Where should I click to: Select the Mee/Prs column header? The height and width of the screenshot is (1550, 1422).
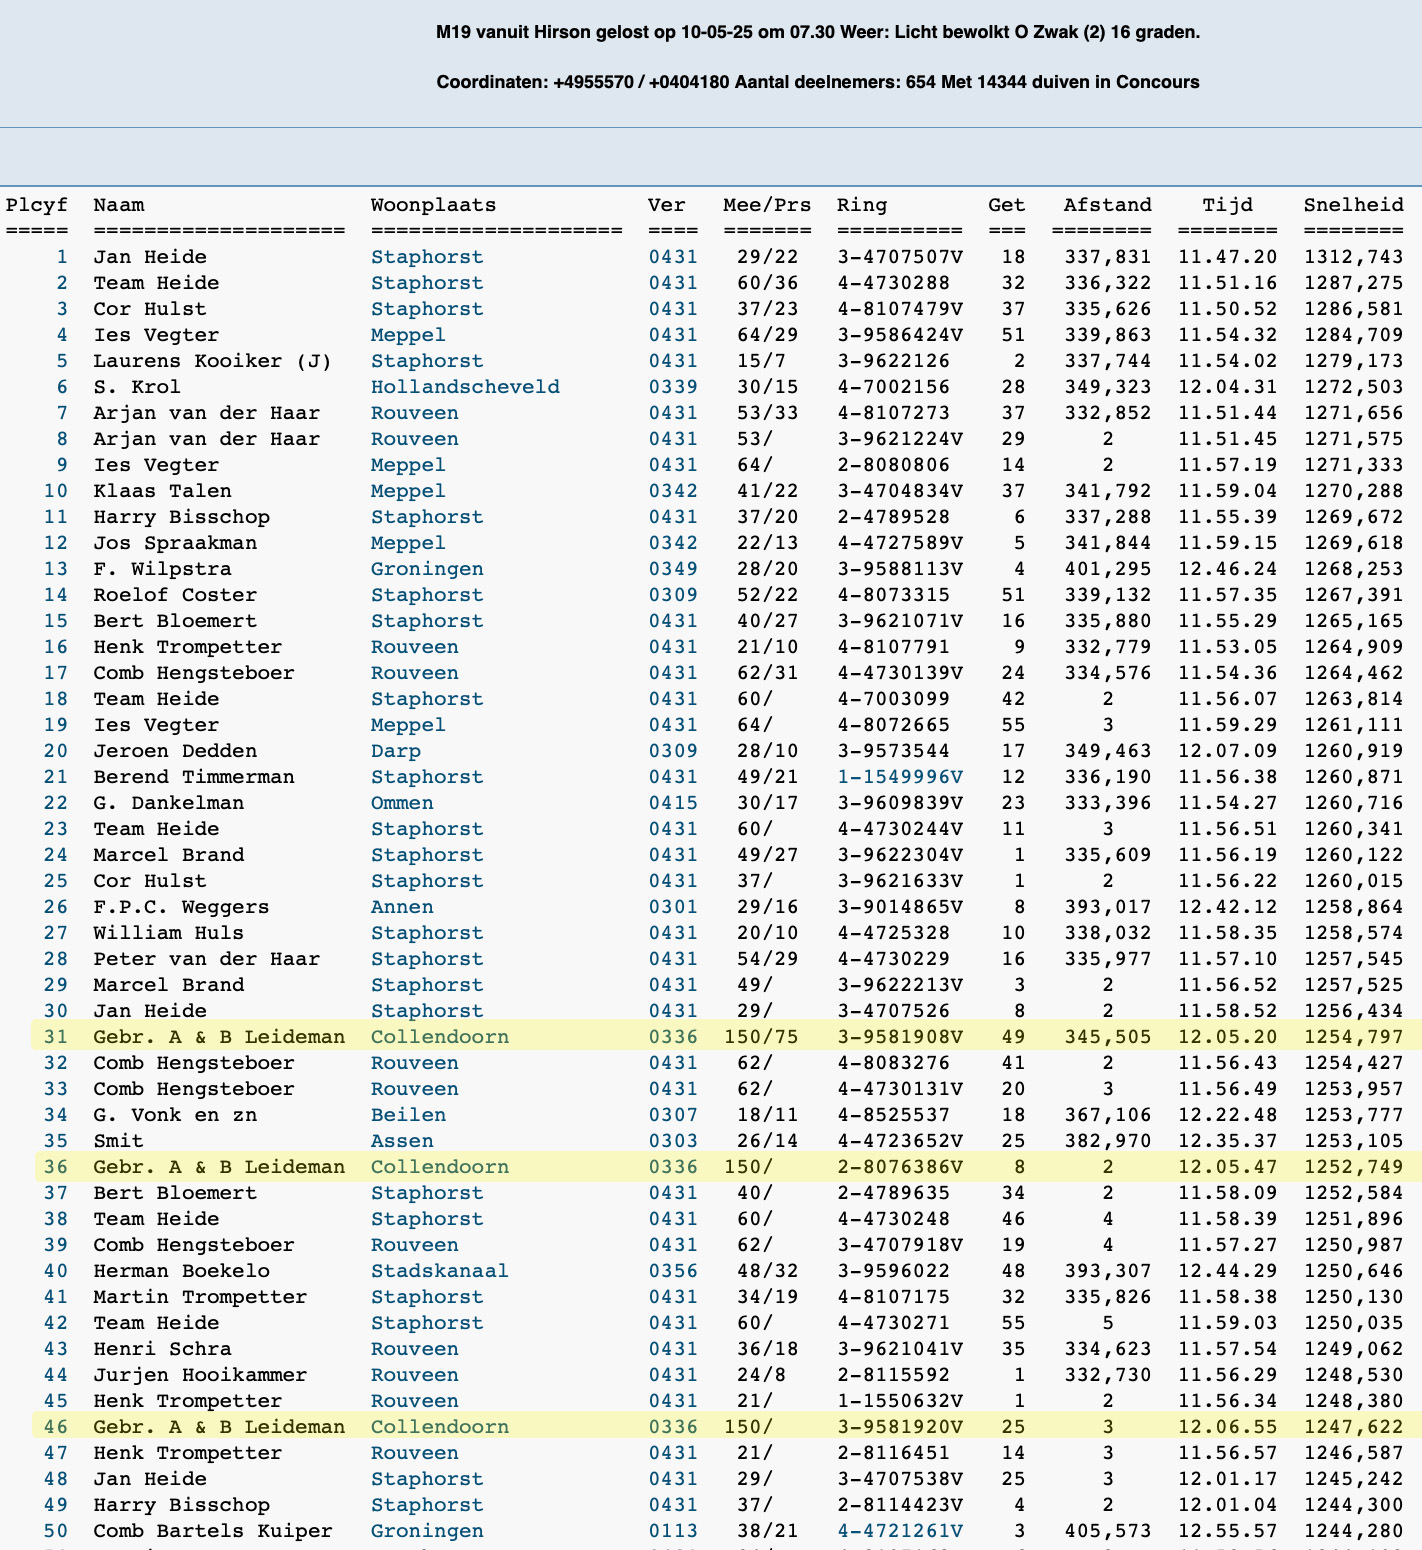point(768,205)
